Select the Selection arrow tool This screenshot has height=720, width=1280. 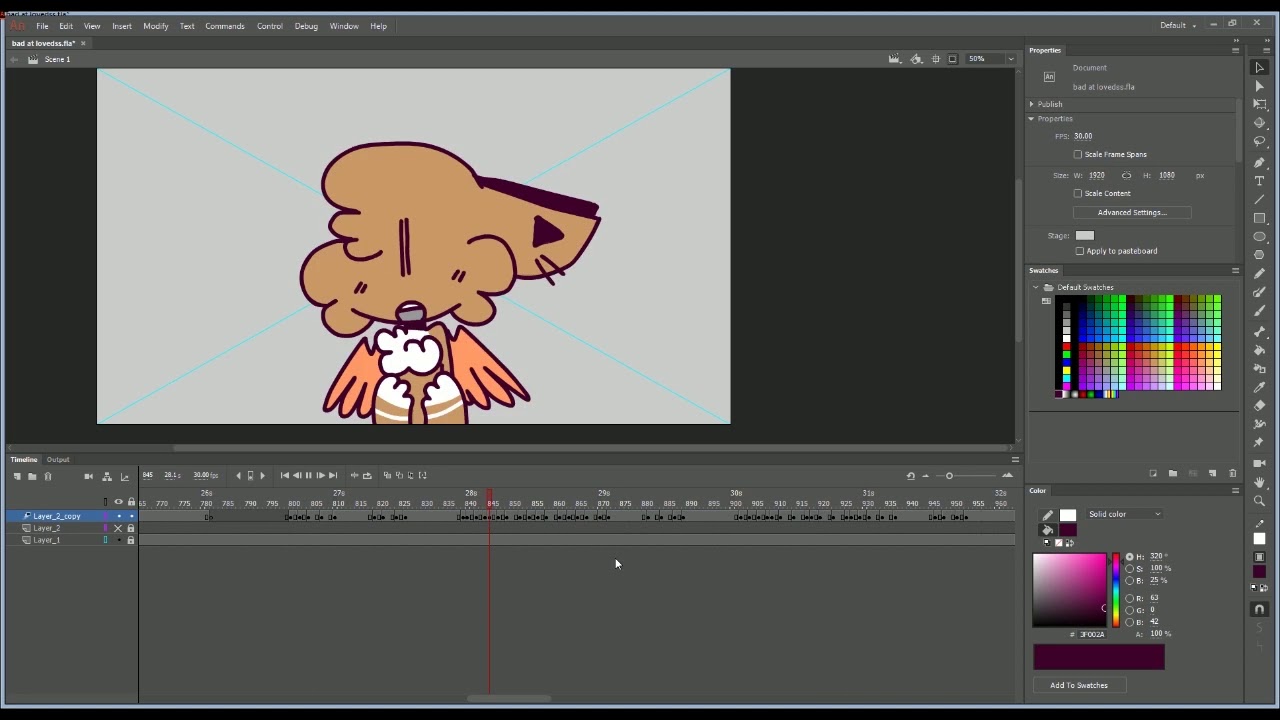click(1260, 67)
